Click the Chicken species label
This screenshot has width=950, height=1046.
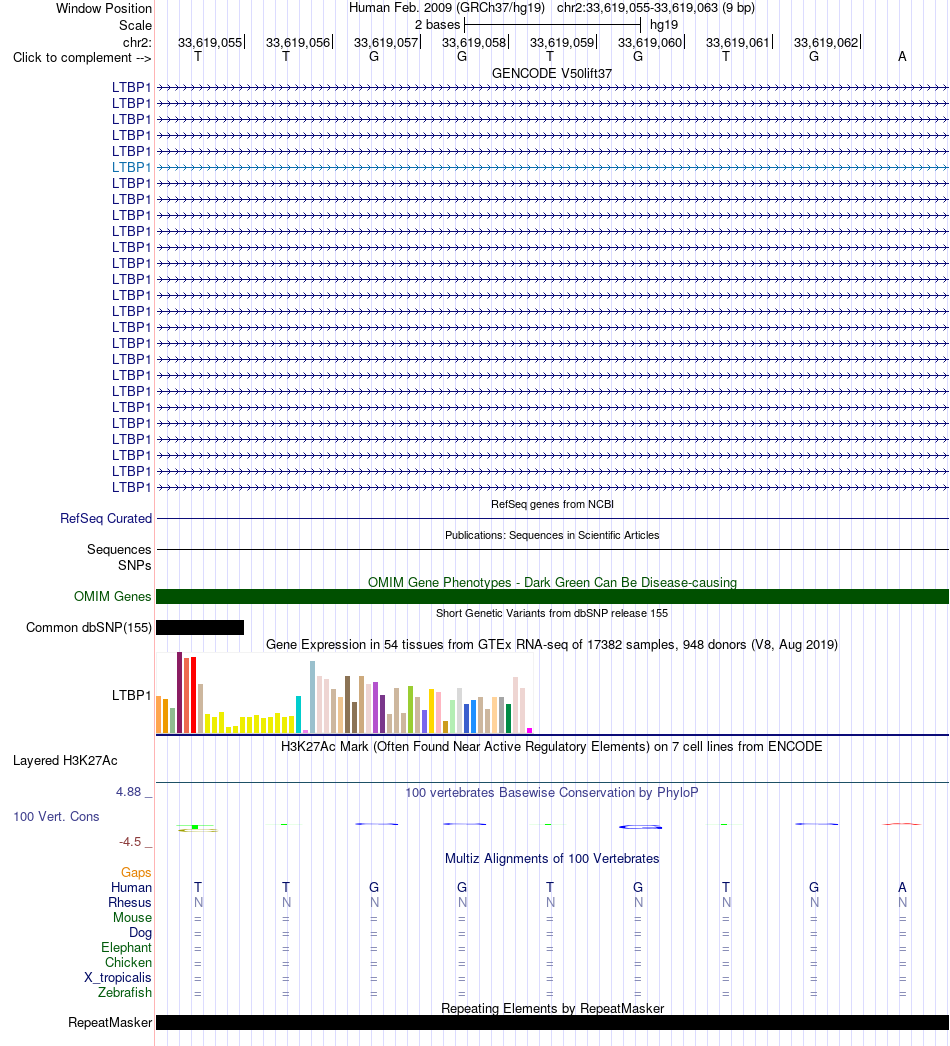pyautogui.click(x=128, y=963)
